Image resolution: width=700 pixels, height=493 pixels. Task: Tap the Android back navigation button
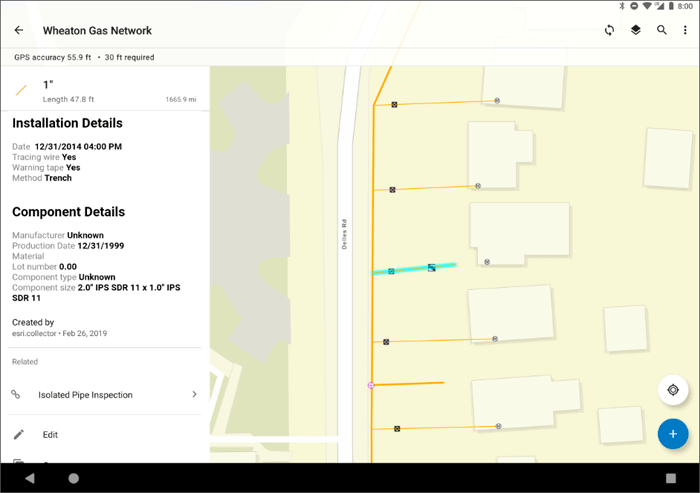click(29, 478)
